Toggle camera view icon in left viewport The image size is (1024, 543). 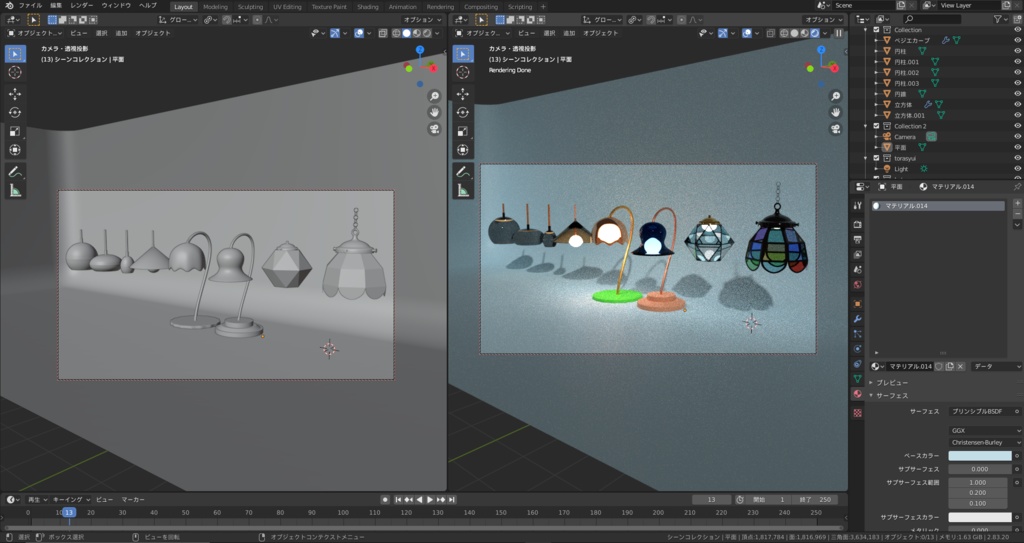(434, 129)
